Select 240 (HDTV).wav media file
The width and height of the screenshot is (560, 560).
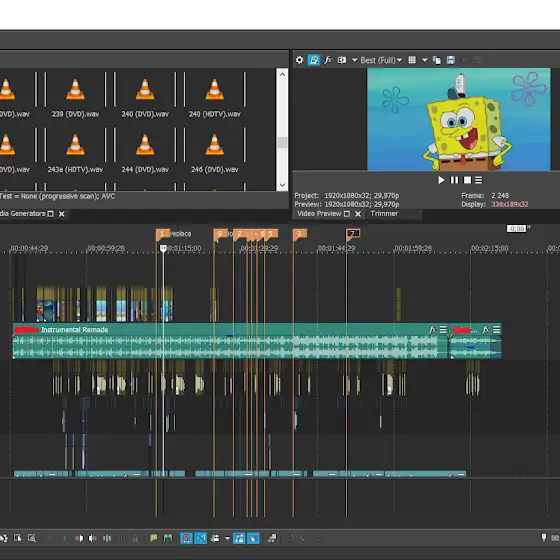tap(215, 94)
